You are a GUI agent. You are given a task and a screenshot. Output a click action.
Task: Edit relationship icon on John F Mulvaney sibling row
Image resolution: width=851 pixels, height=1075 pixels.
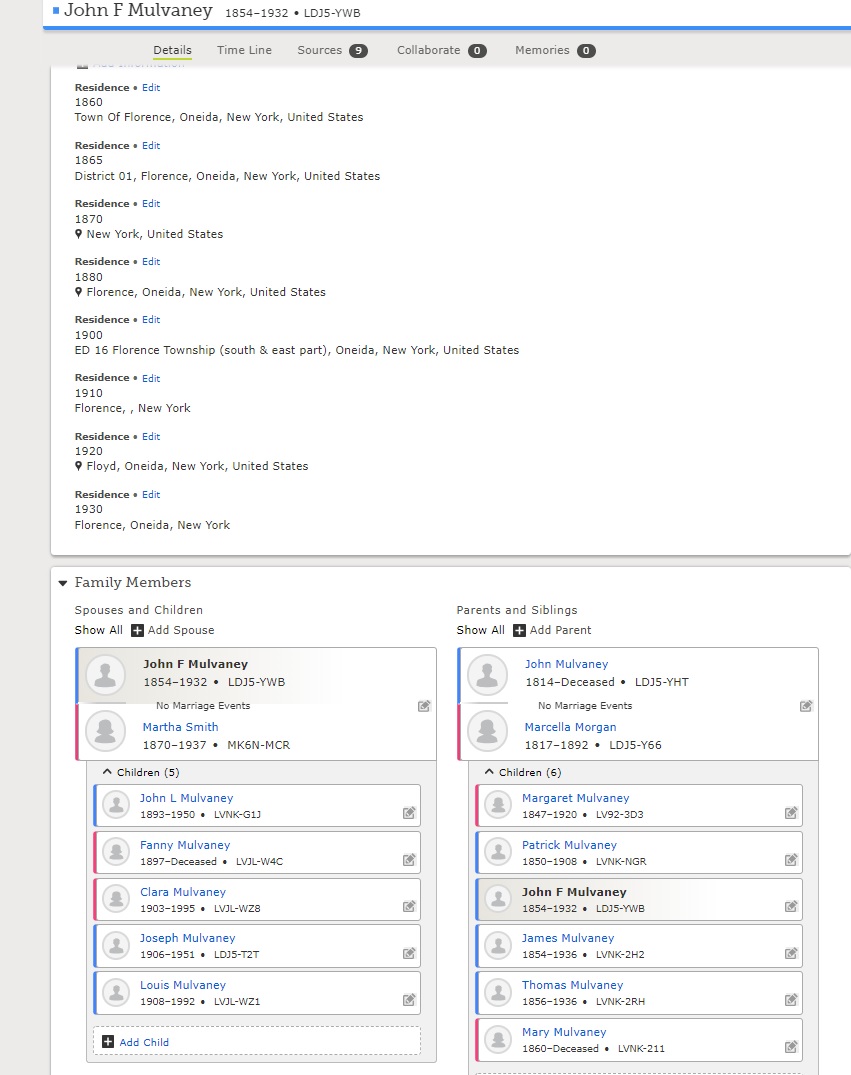click(791, 906)
